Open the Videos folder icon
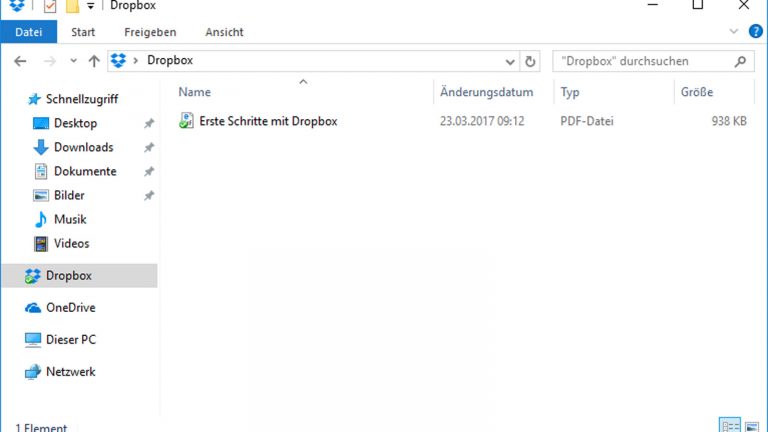The image size is (768, 432). click(41, 243)
